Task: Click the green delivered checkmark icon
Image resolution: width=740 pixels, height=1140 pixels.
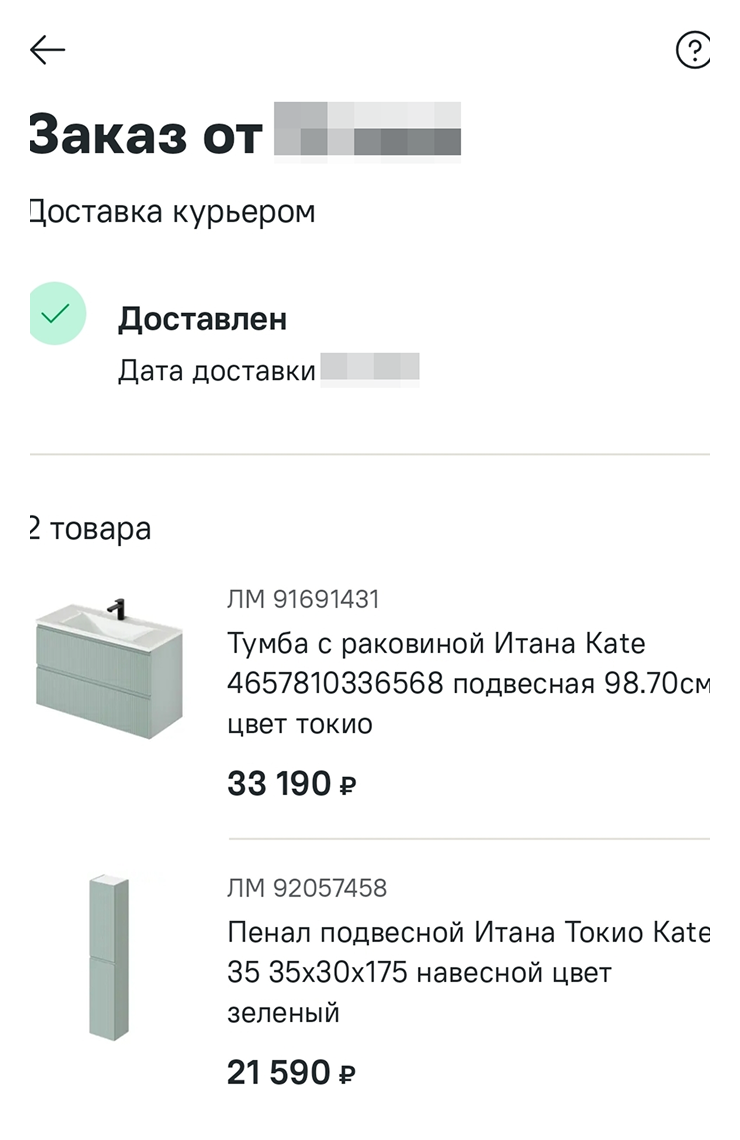Action: pyautogui.click(x=56, y=314)
